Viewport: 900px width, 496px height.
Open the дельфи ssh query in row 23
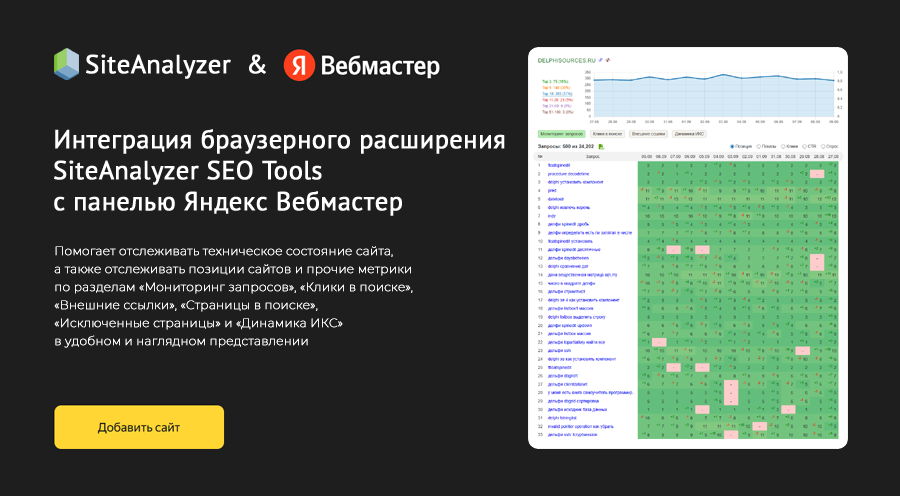(x=557, y=351)
